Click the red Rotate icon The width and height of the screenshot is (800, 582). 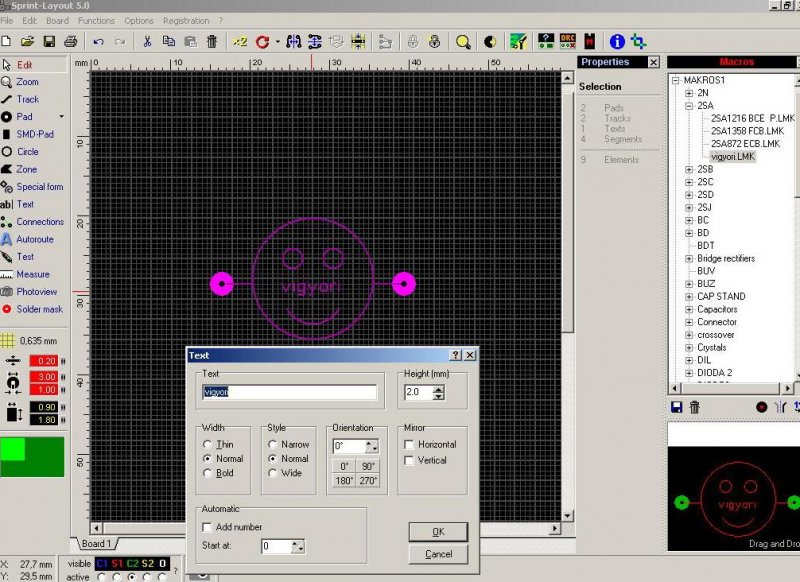[263, 42]
